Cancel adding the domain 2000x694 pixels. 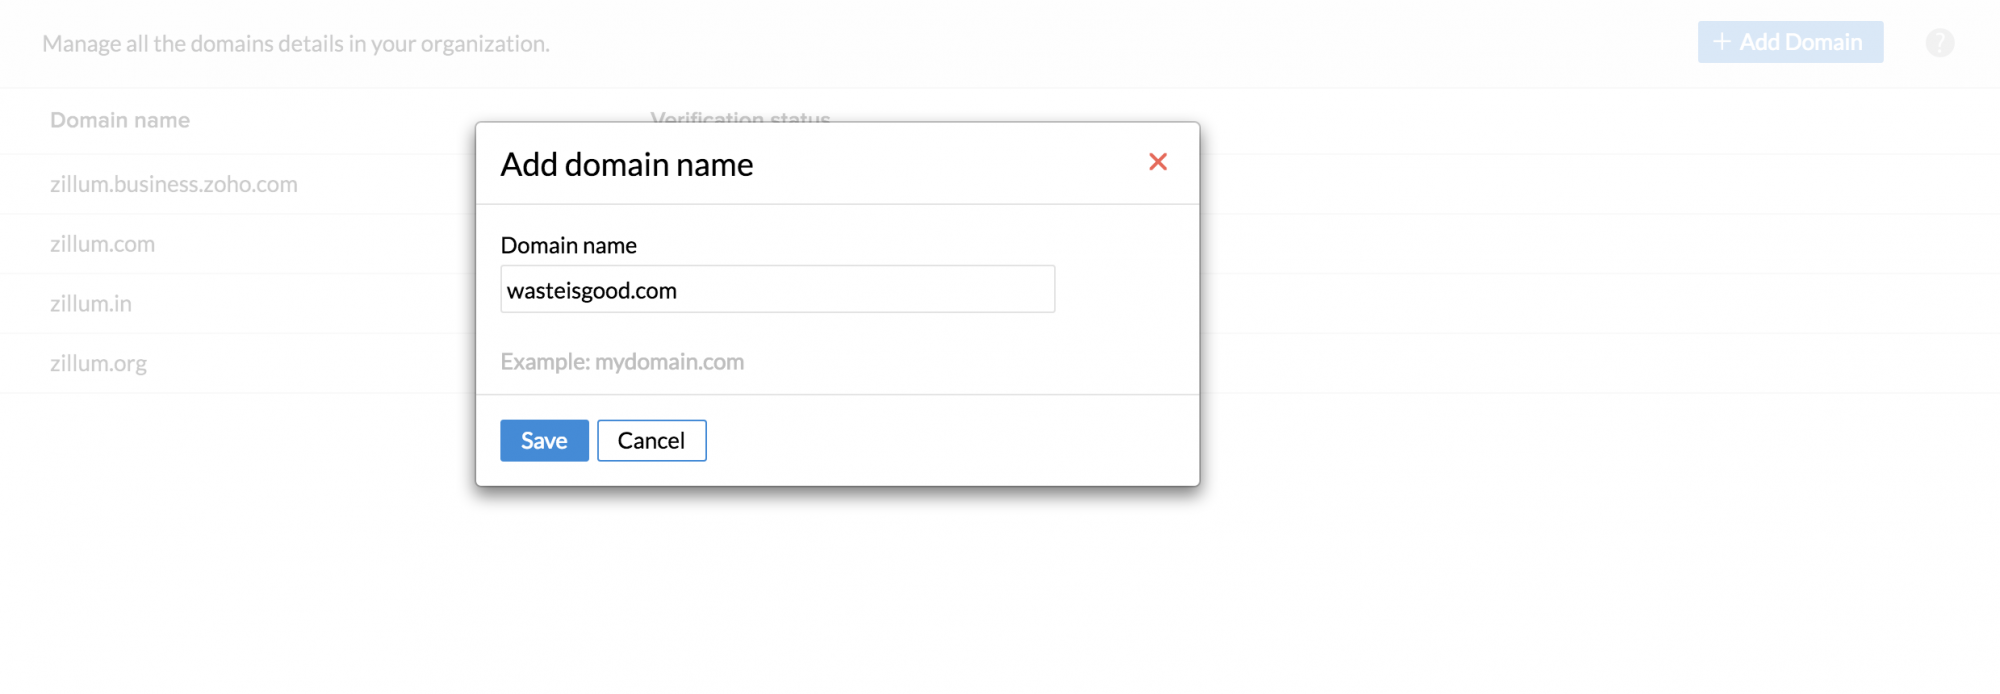click(x=651, y=441)
